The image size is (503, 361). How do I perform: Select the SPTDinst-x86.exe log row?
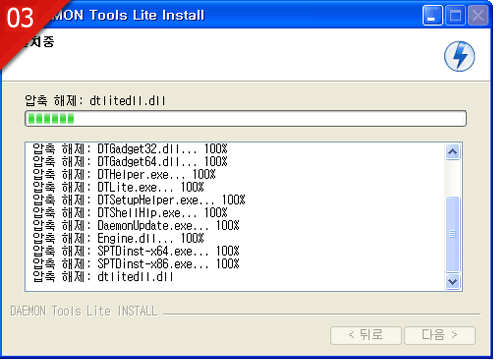pos(136,264)
